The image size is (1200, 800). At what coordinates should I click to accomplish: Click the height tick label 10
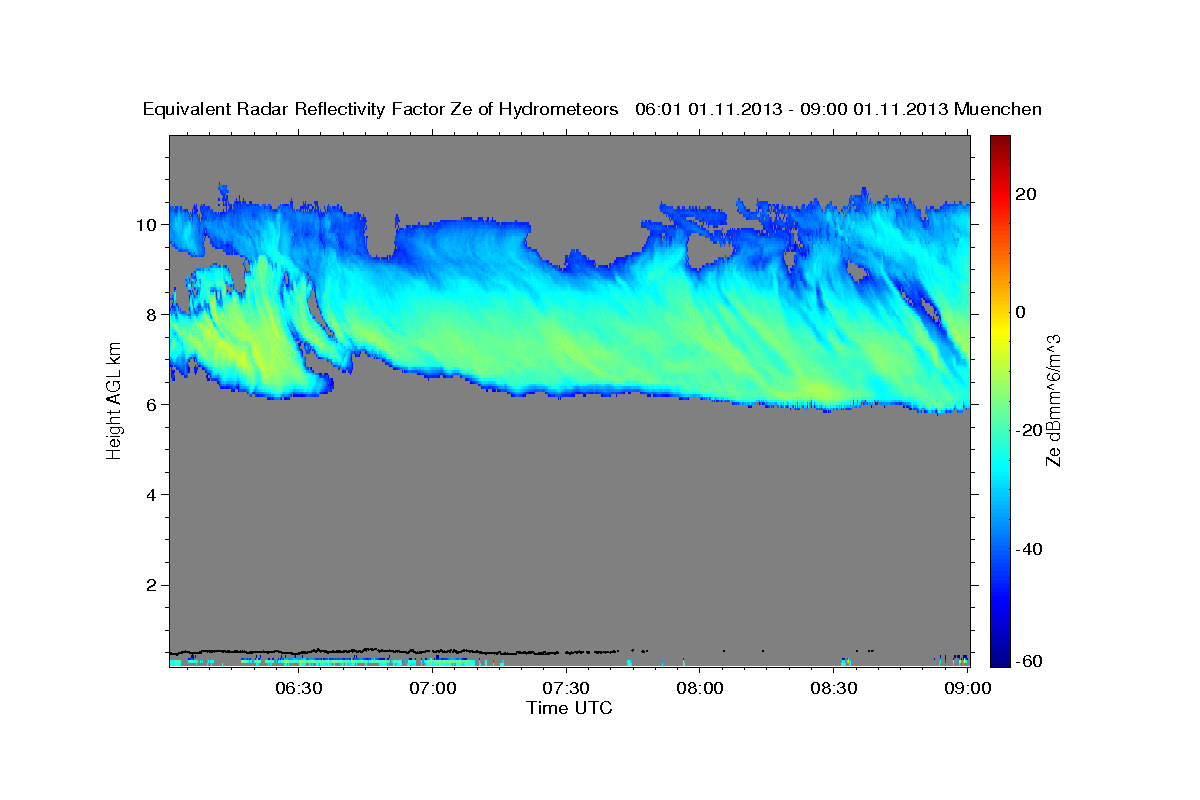pyautogui.click(x=148, y=224)
